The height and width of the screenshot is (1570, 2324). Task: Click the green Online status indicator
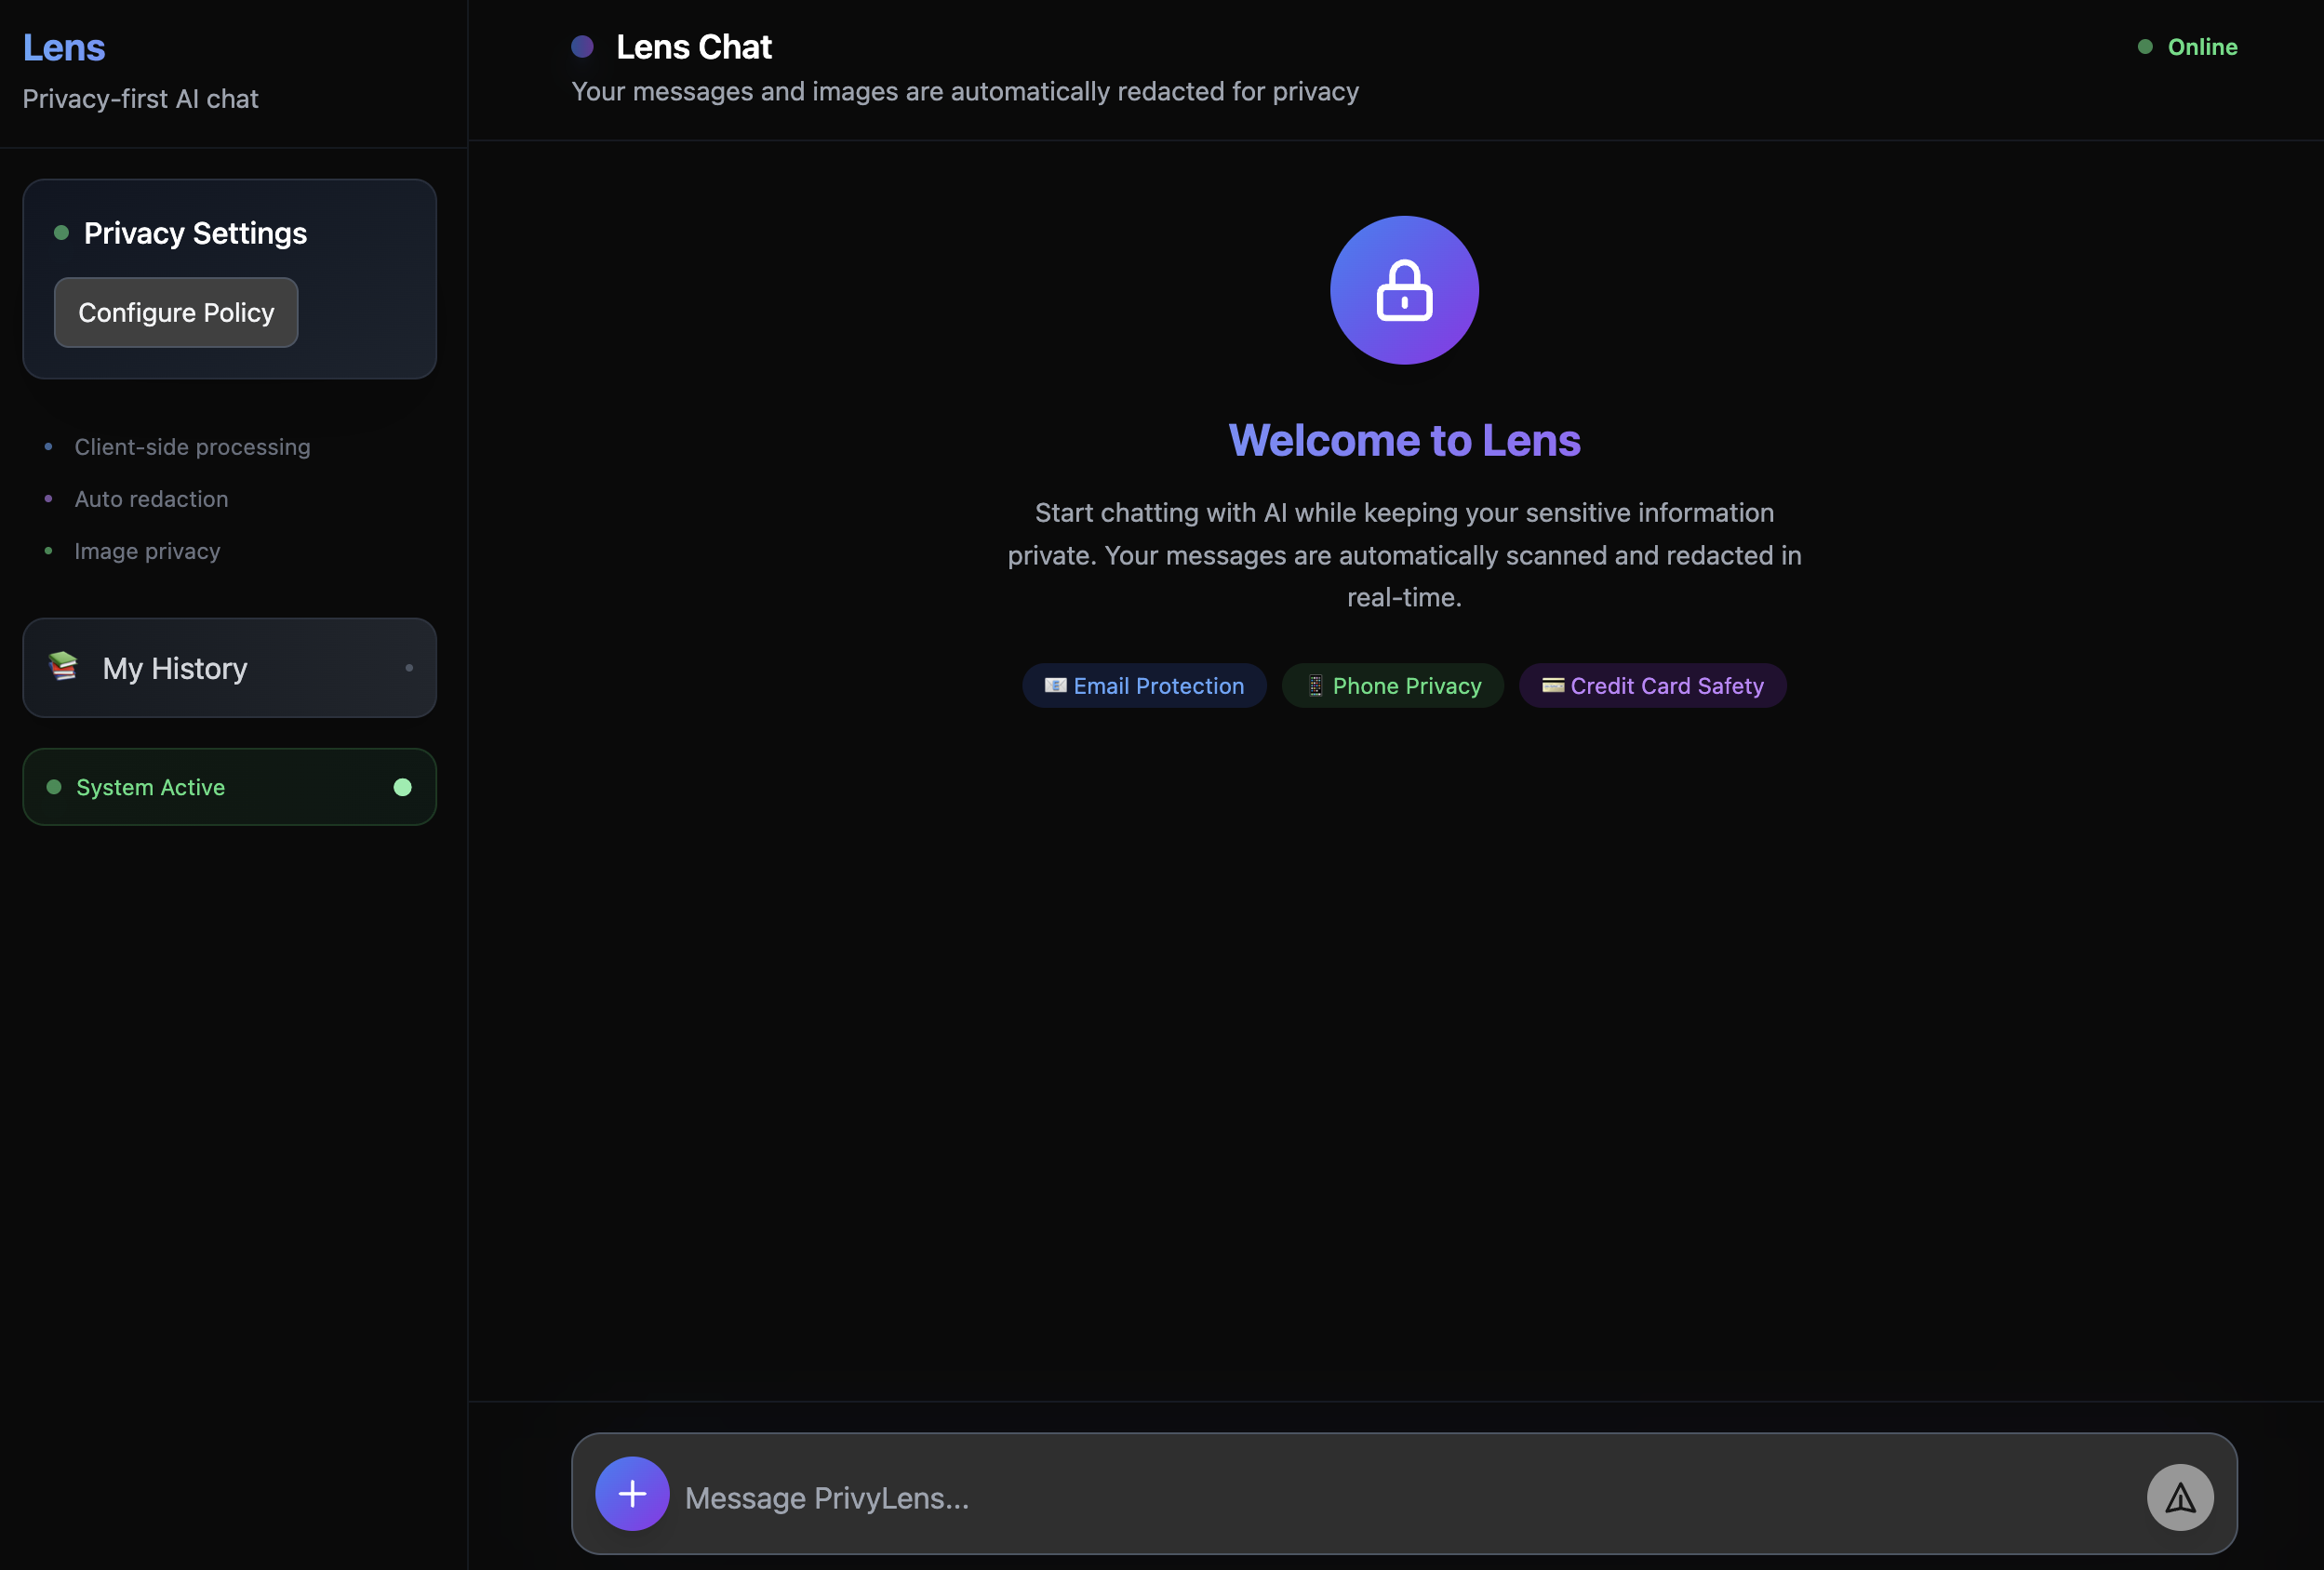pos(2187,47)
